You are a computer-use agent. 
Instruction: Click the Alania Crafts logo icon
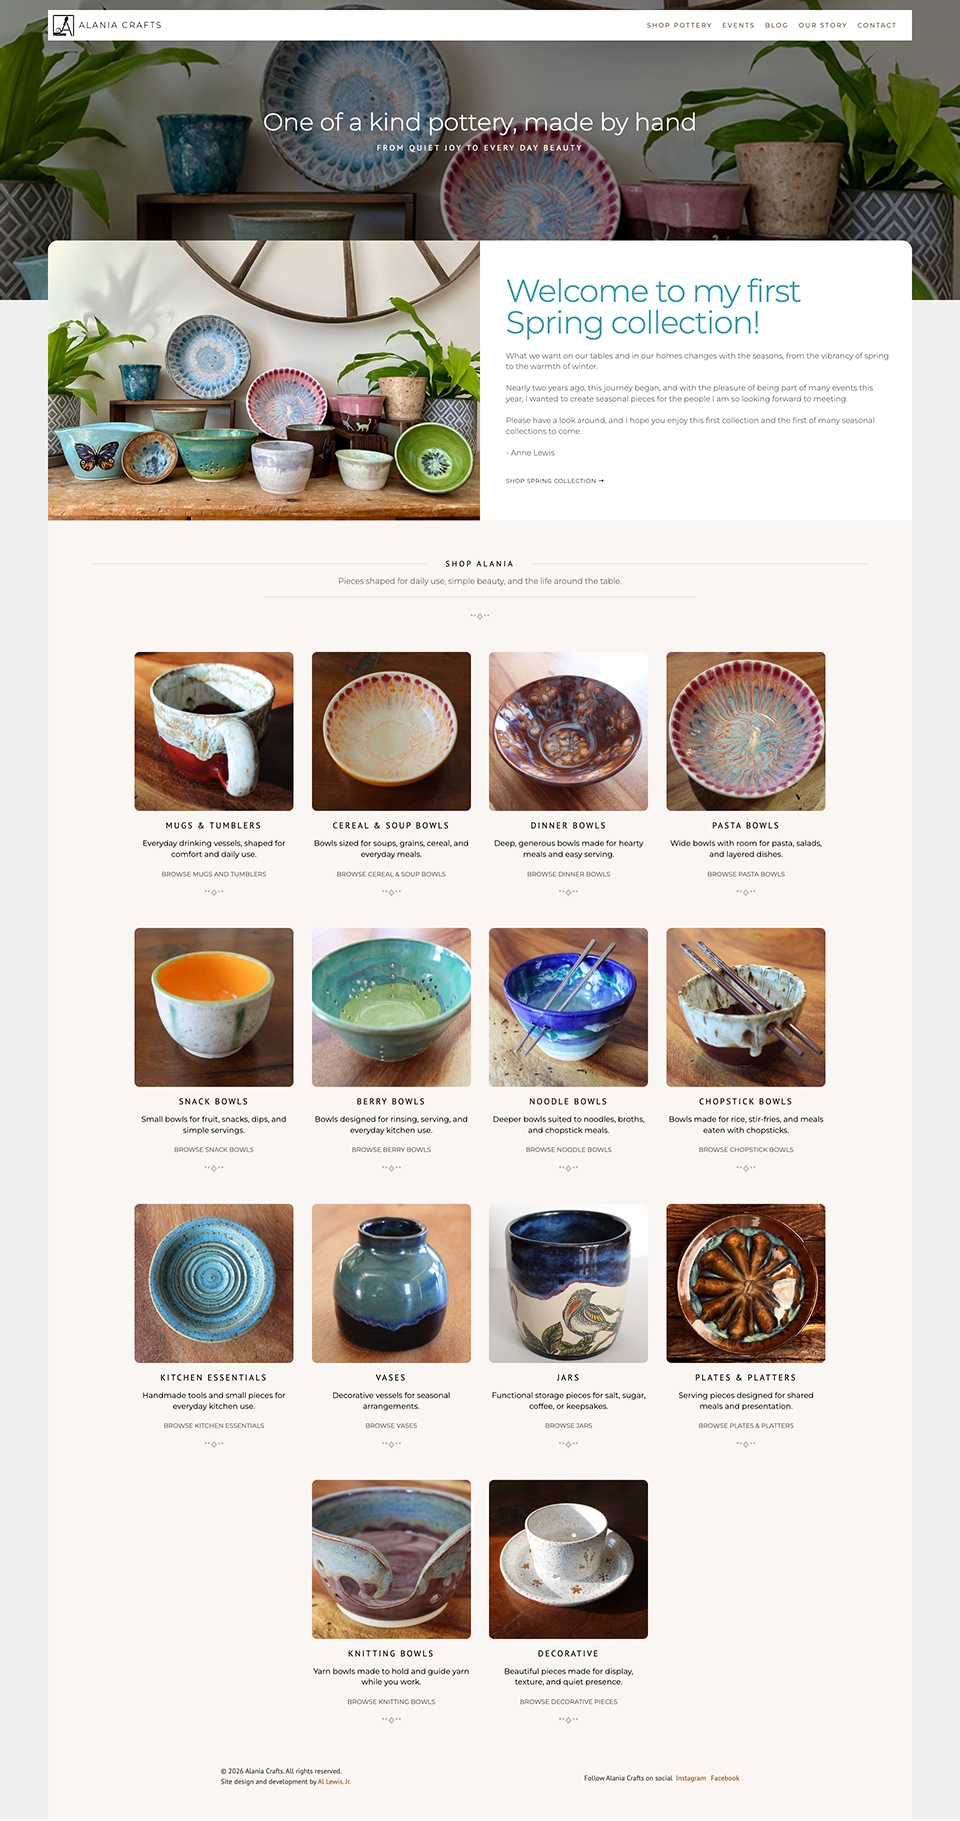coord(63,25)
